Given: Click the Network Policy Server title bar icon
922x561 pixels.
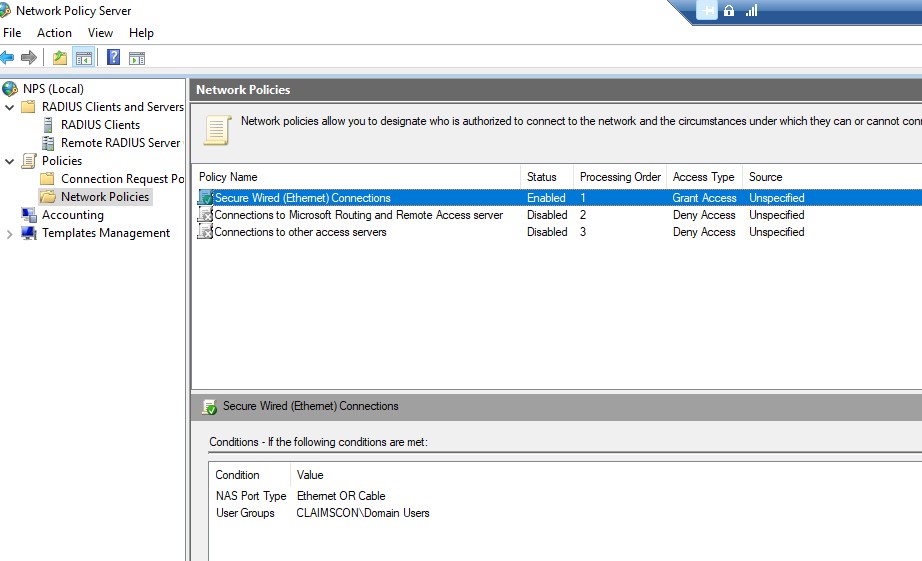Looking at the screenshot, I should point(5,11).
